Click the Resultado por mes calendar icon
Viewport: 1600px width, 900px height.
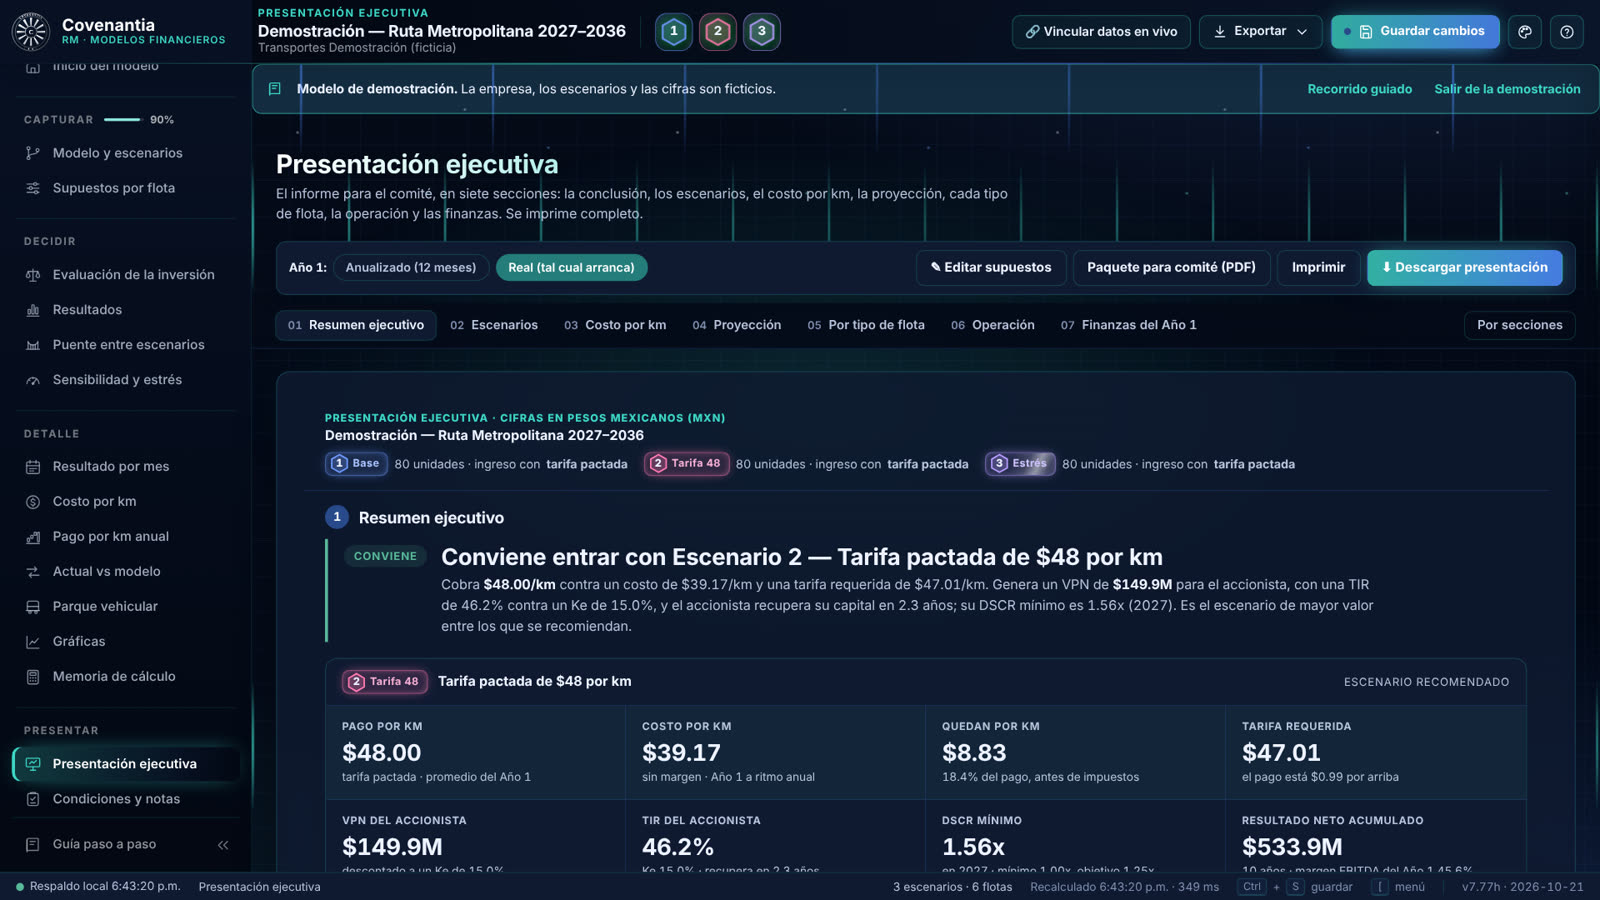tap(33, 467)
